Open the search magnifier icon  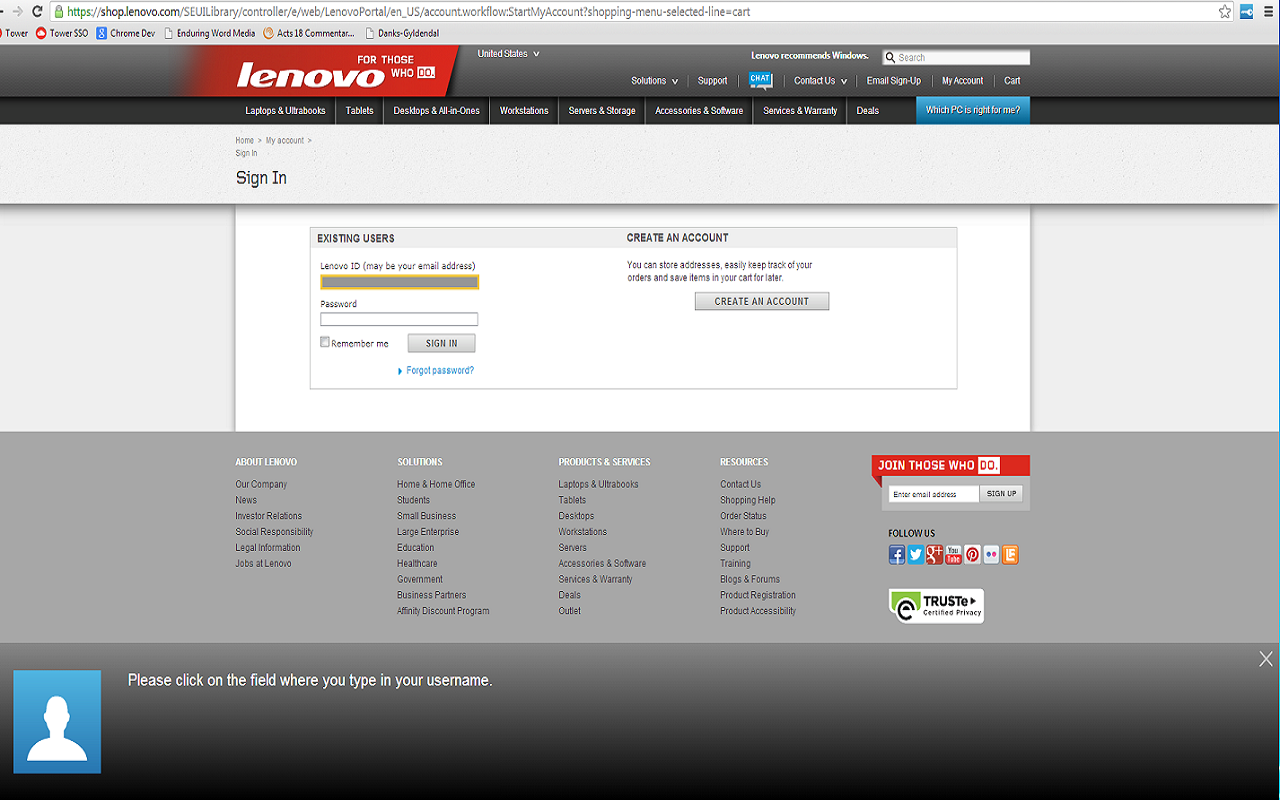click(892, 57)
